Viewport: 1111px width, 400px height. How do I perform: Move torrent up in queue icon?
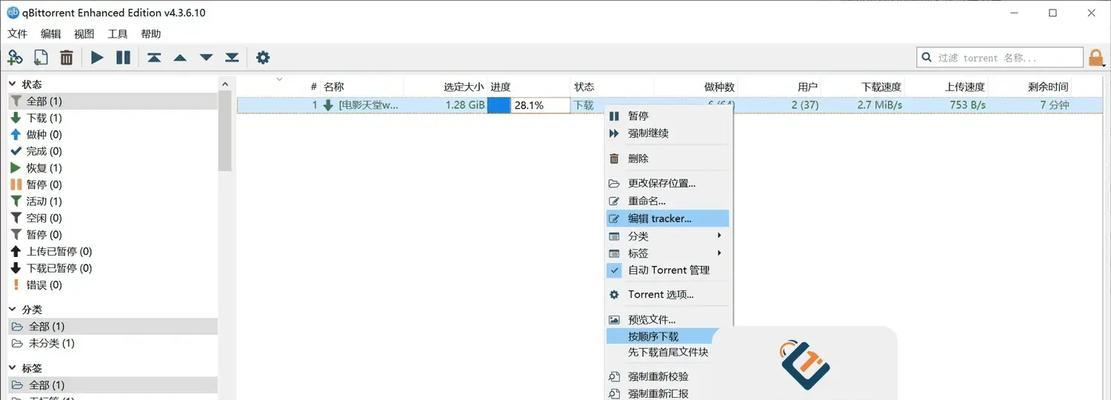click(x=180, y=57)
